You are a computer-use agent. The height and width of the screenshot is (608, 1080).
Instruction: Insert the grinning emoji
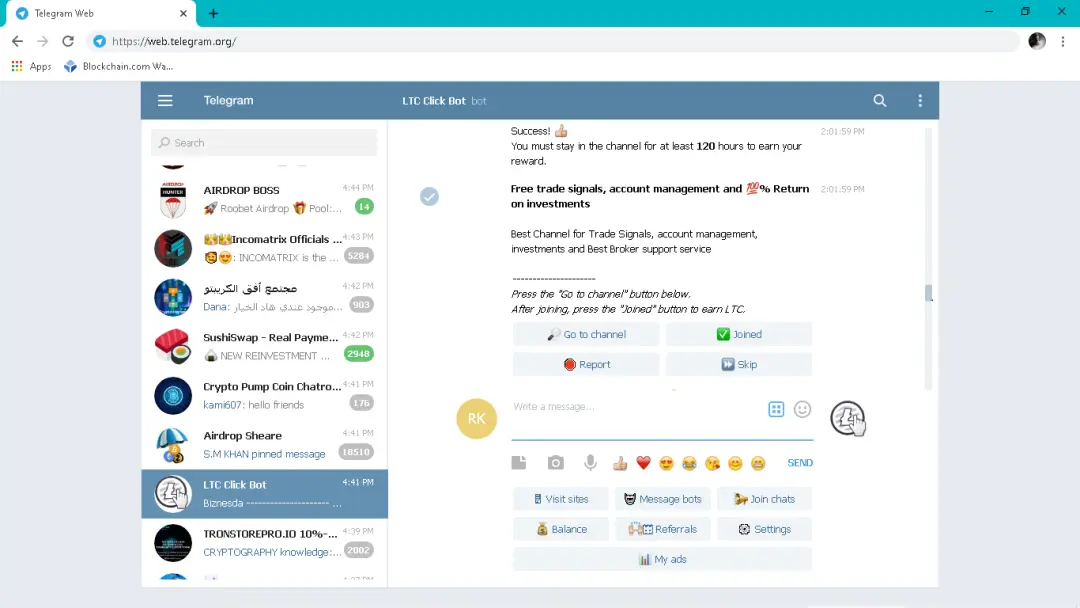pos(758,463)
